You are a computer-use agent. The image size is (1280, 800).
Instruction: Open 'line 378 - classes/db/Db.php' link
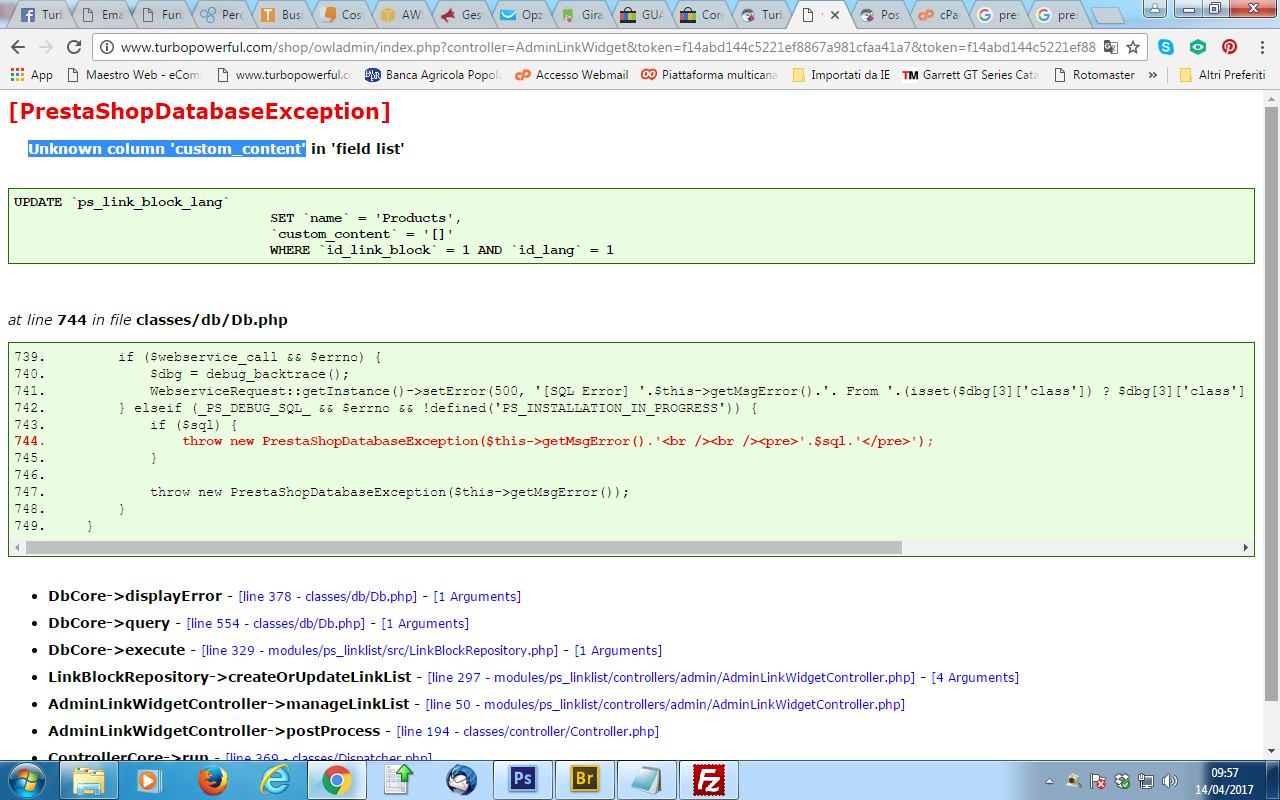[327, 597]
